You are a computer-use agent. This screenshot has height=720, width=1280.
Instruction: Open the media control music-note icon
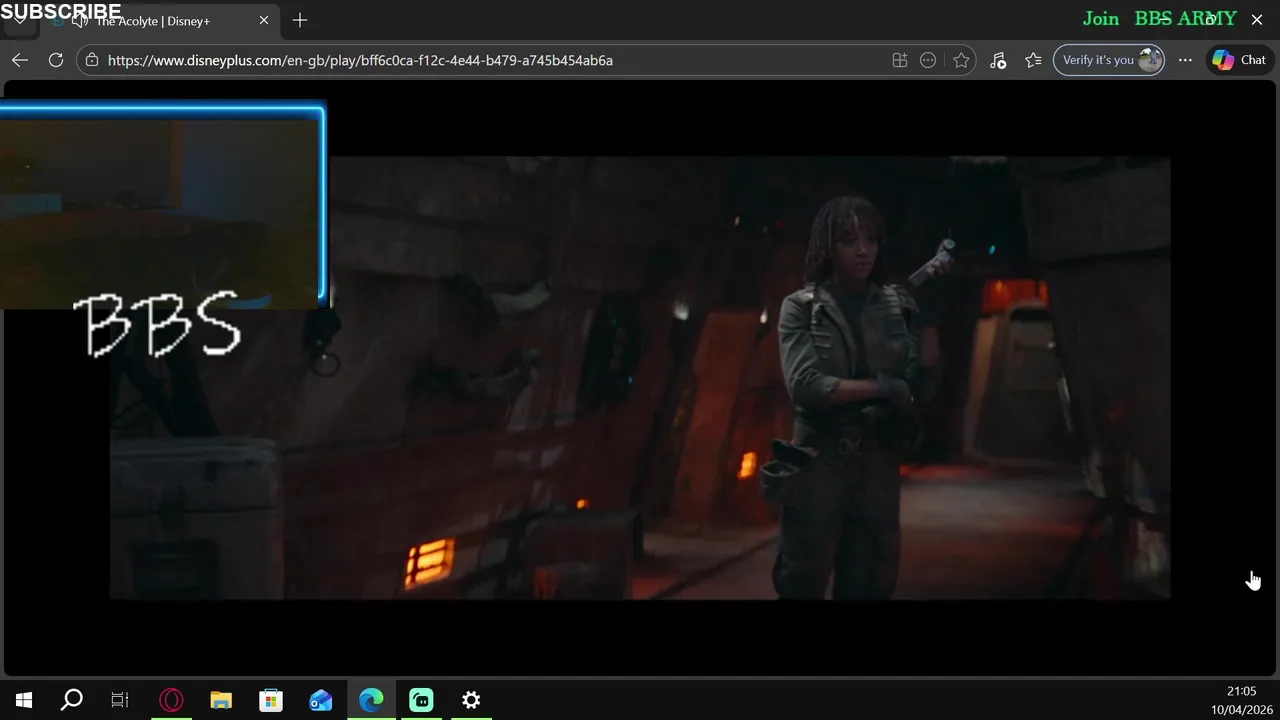coord(998,60)
